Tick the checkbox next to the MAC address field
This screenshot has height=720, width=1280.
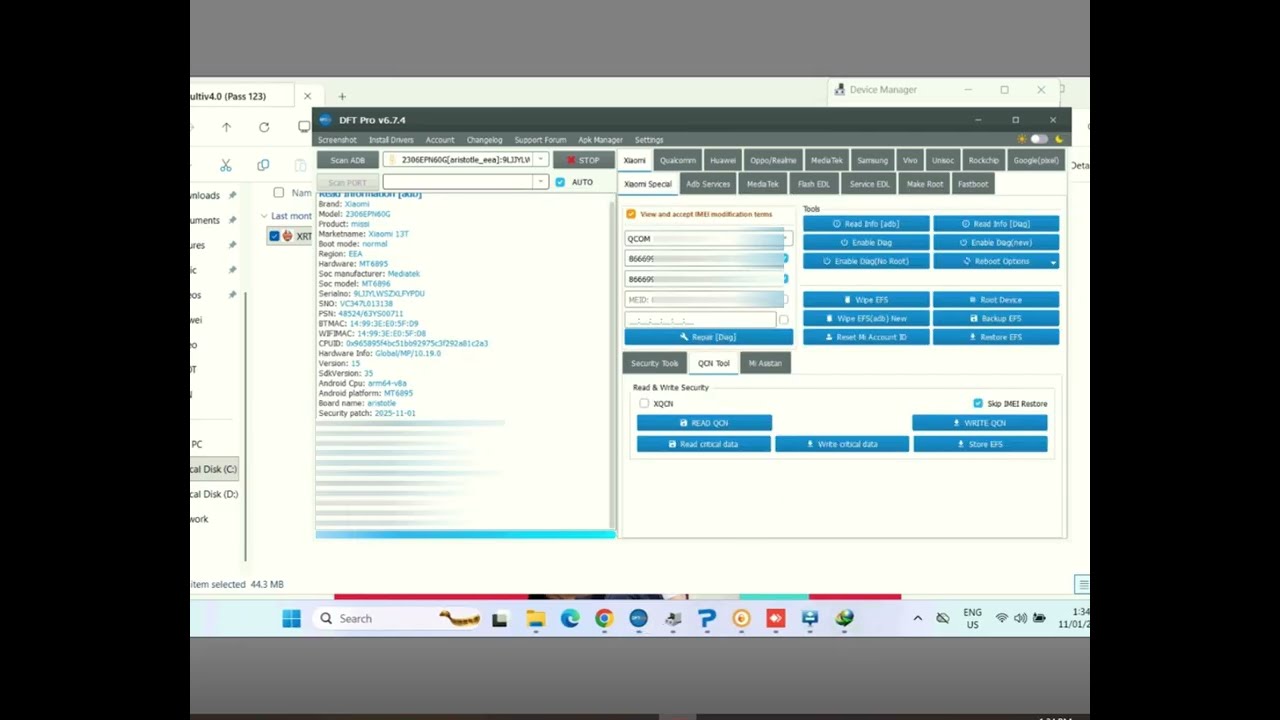[783, 320]
